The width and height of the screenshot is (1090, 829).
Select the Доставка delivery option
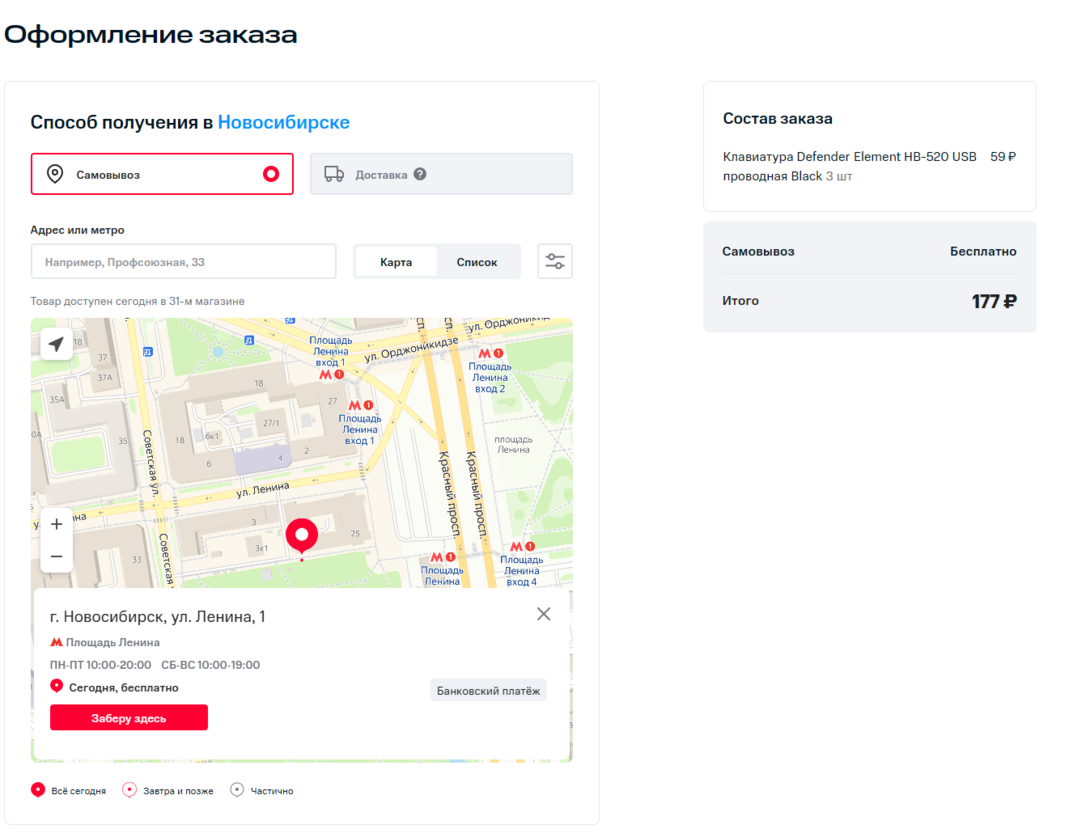[x=441, y=174]
